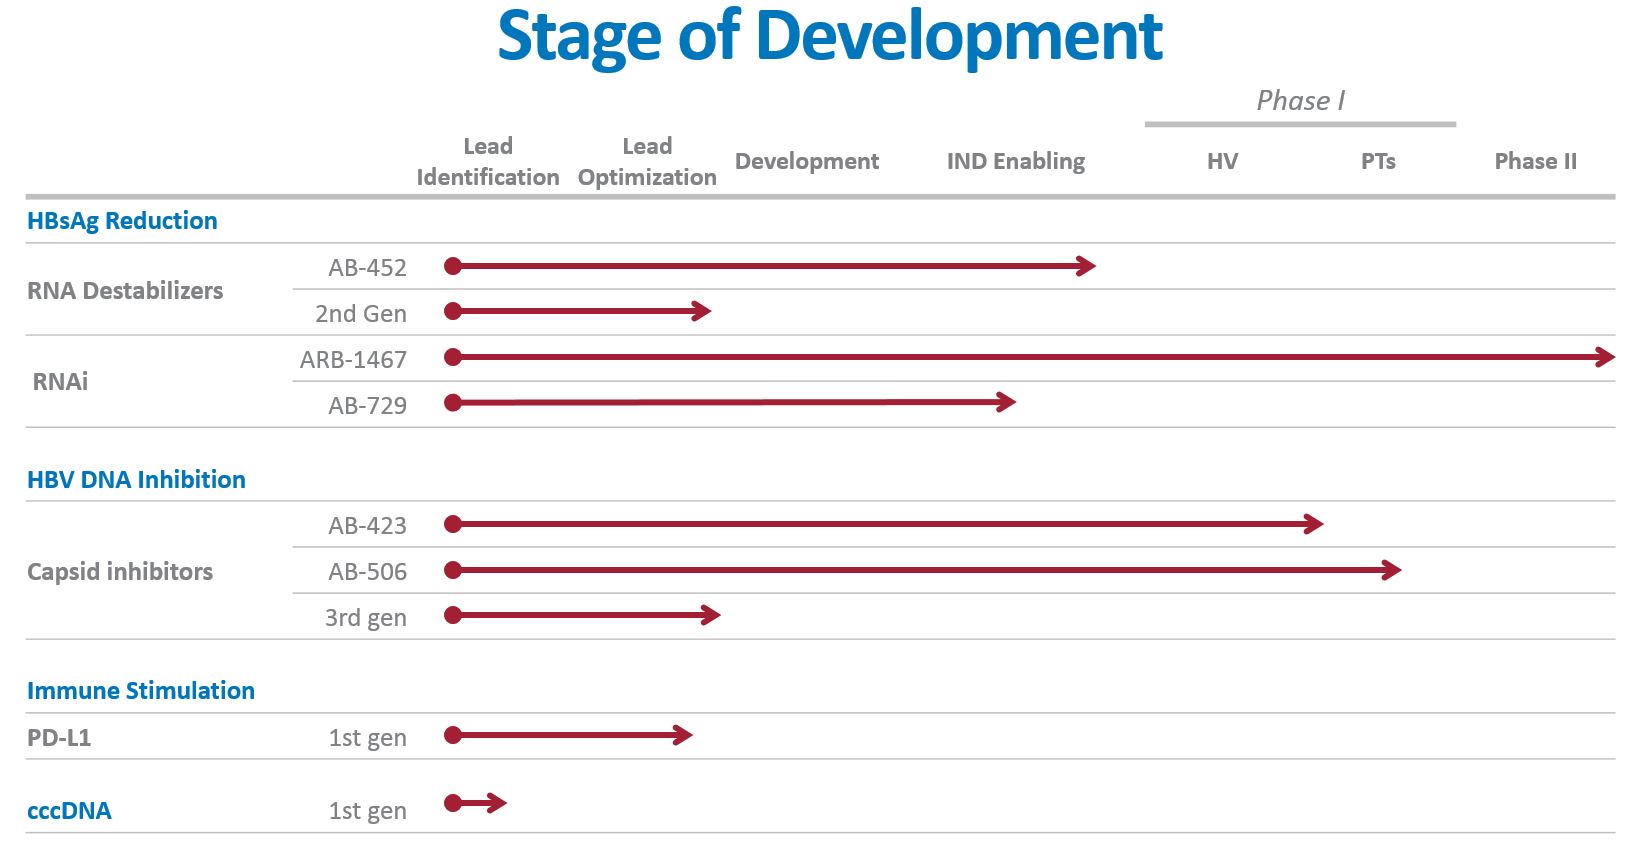The image size is (1634, 845).
Task: Click the 'HBV DNA Inhibition' section heading
Action: (136, 480)
